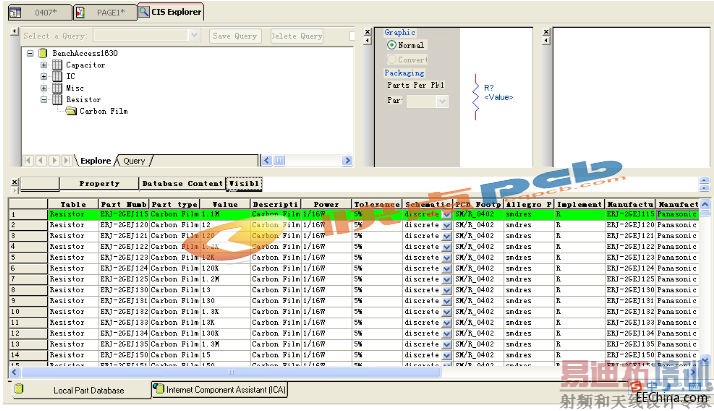Click the Carbon Film folder icon
The height and width of the screenshot is (411, 714).
(71, 111)
